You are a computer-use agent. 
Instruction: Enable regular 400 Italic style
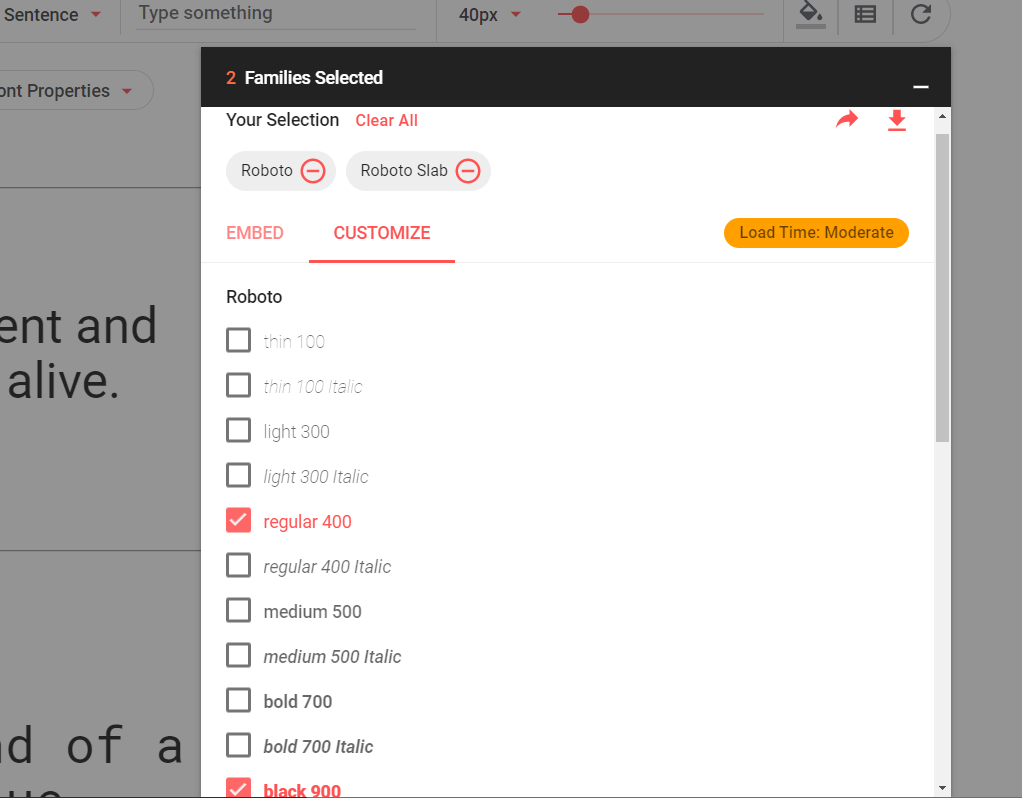click(239, 565)
